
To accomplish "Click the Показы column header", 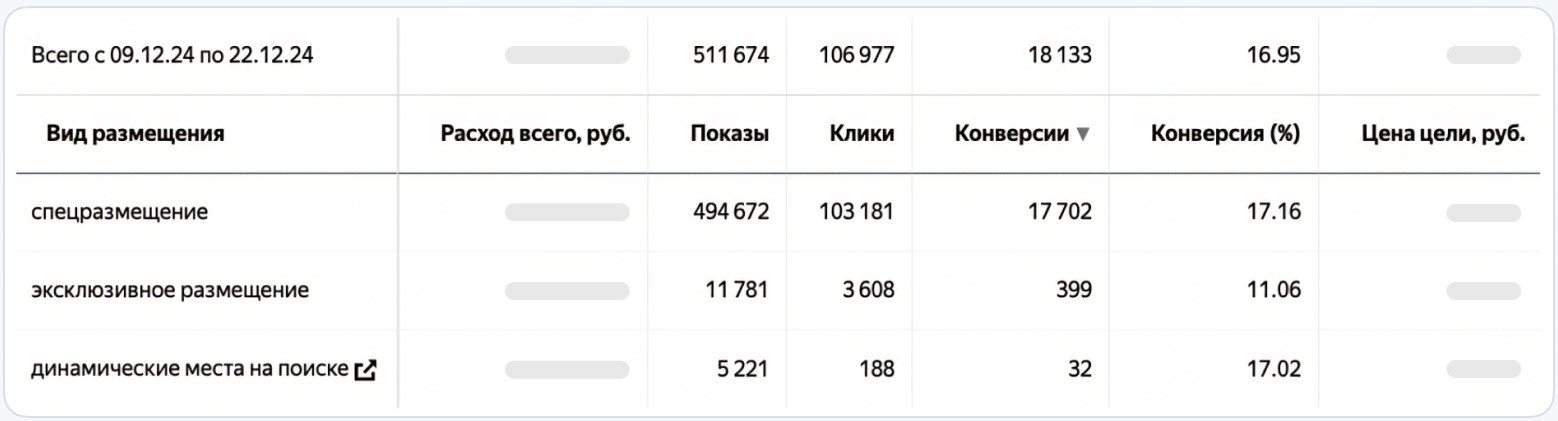I will [729, 134].
